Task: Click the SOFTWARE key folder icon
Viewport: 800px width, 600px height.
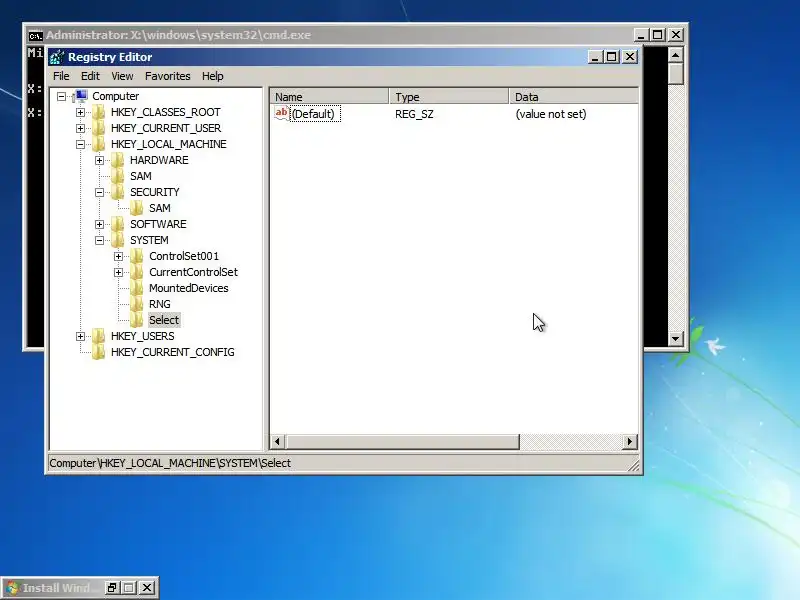Action: pos(117,224)
